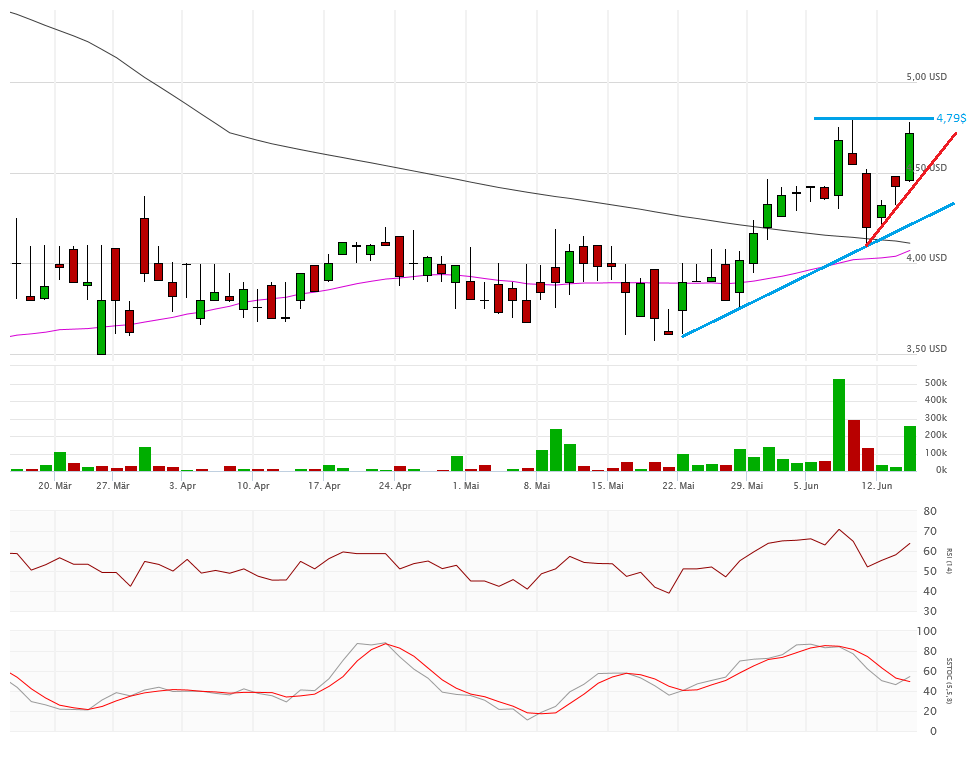Screen dimensions: 968x765
Task: Click the 4,00 USD price axis label
Action: pyautogui.click(x=926, y=258)
